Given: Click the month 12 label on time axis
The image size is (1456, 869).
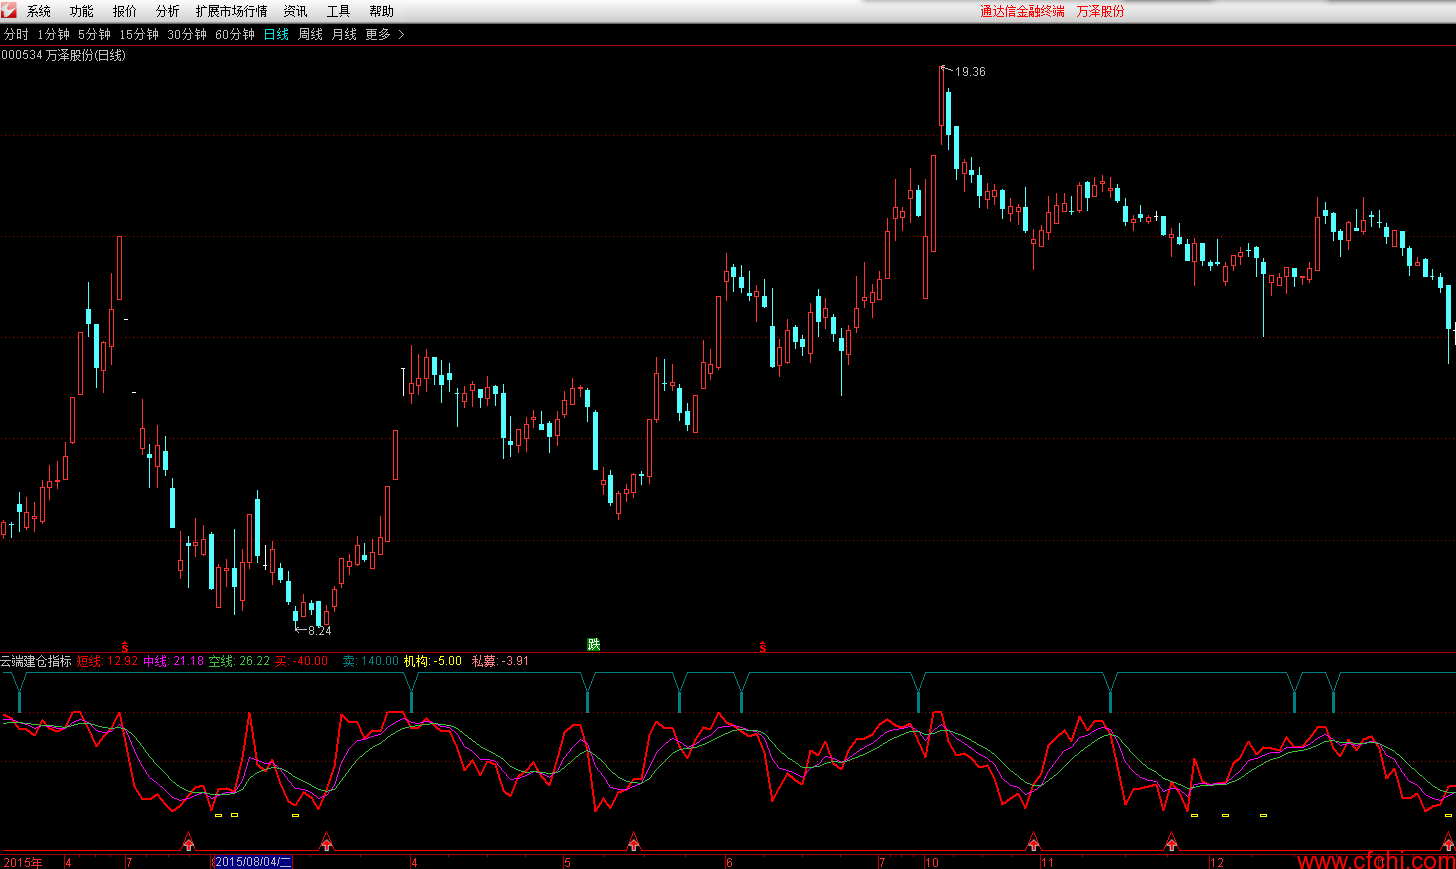Looking at the screenshot, I should tap(1217, 862).
